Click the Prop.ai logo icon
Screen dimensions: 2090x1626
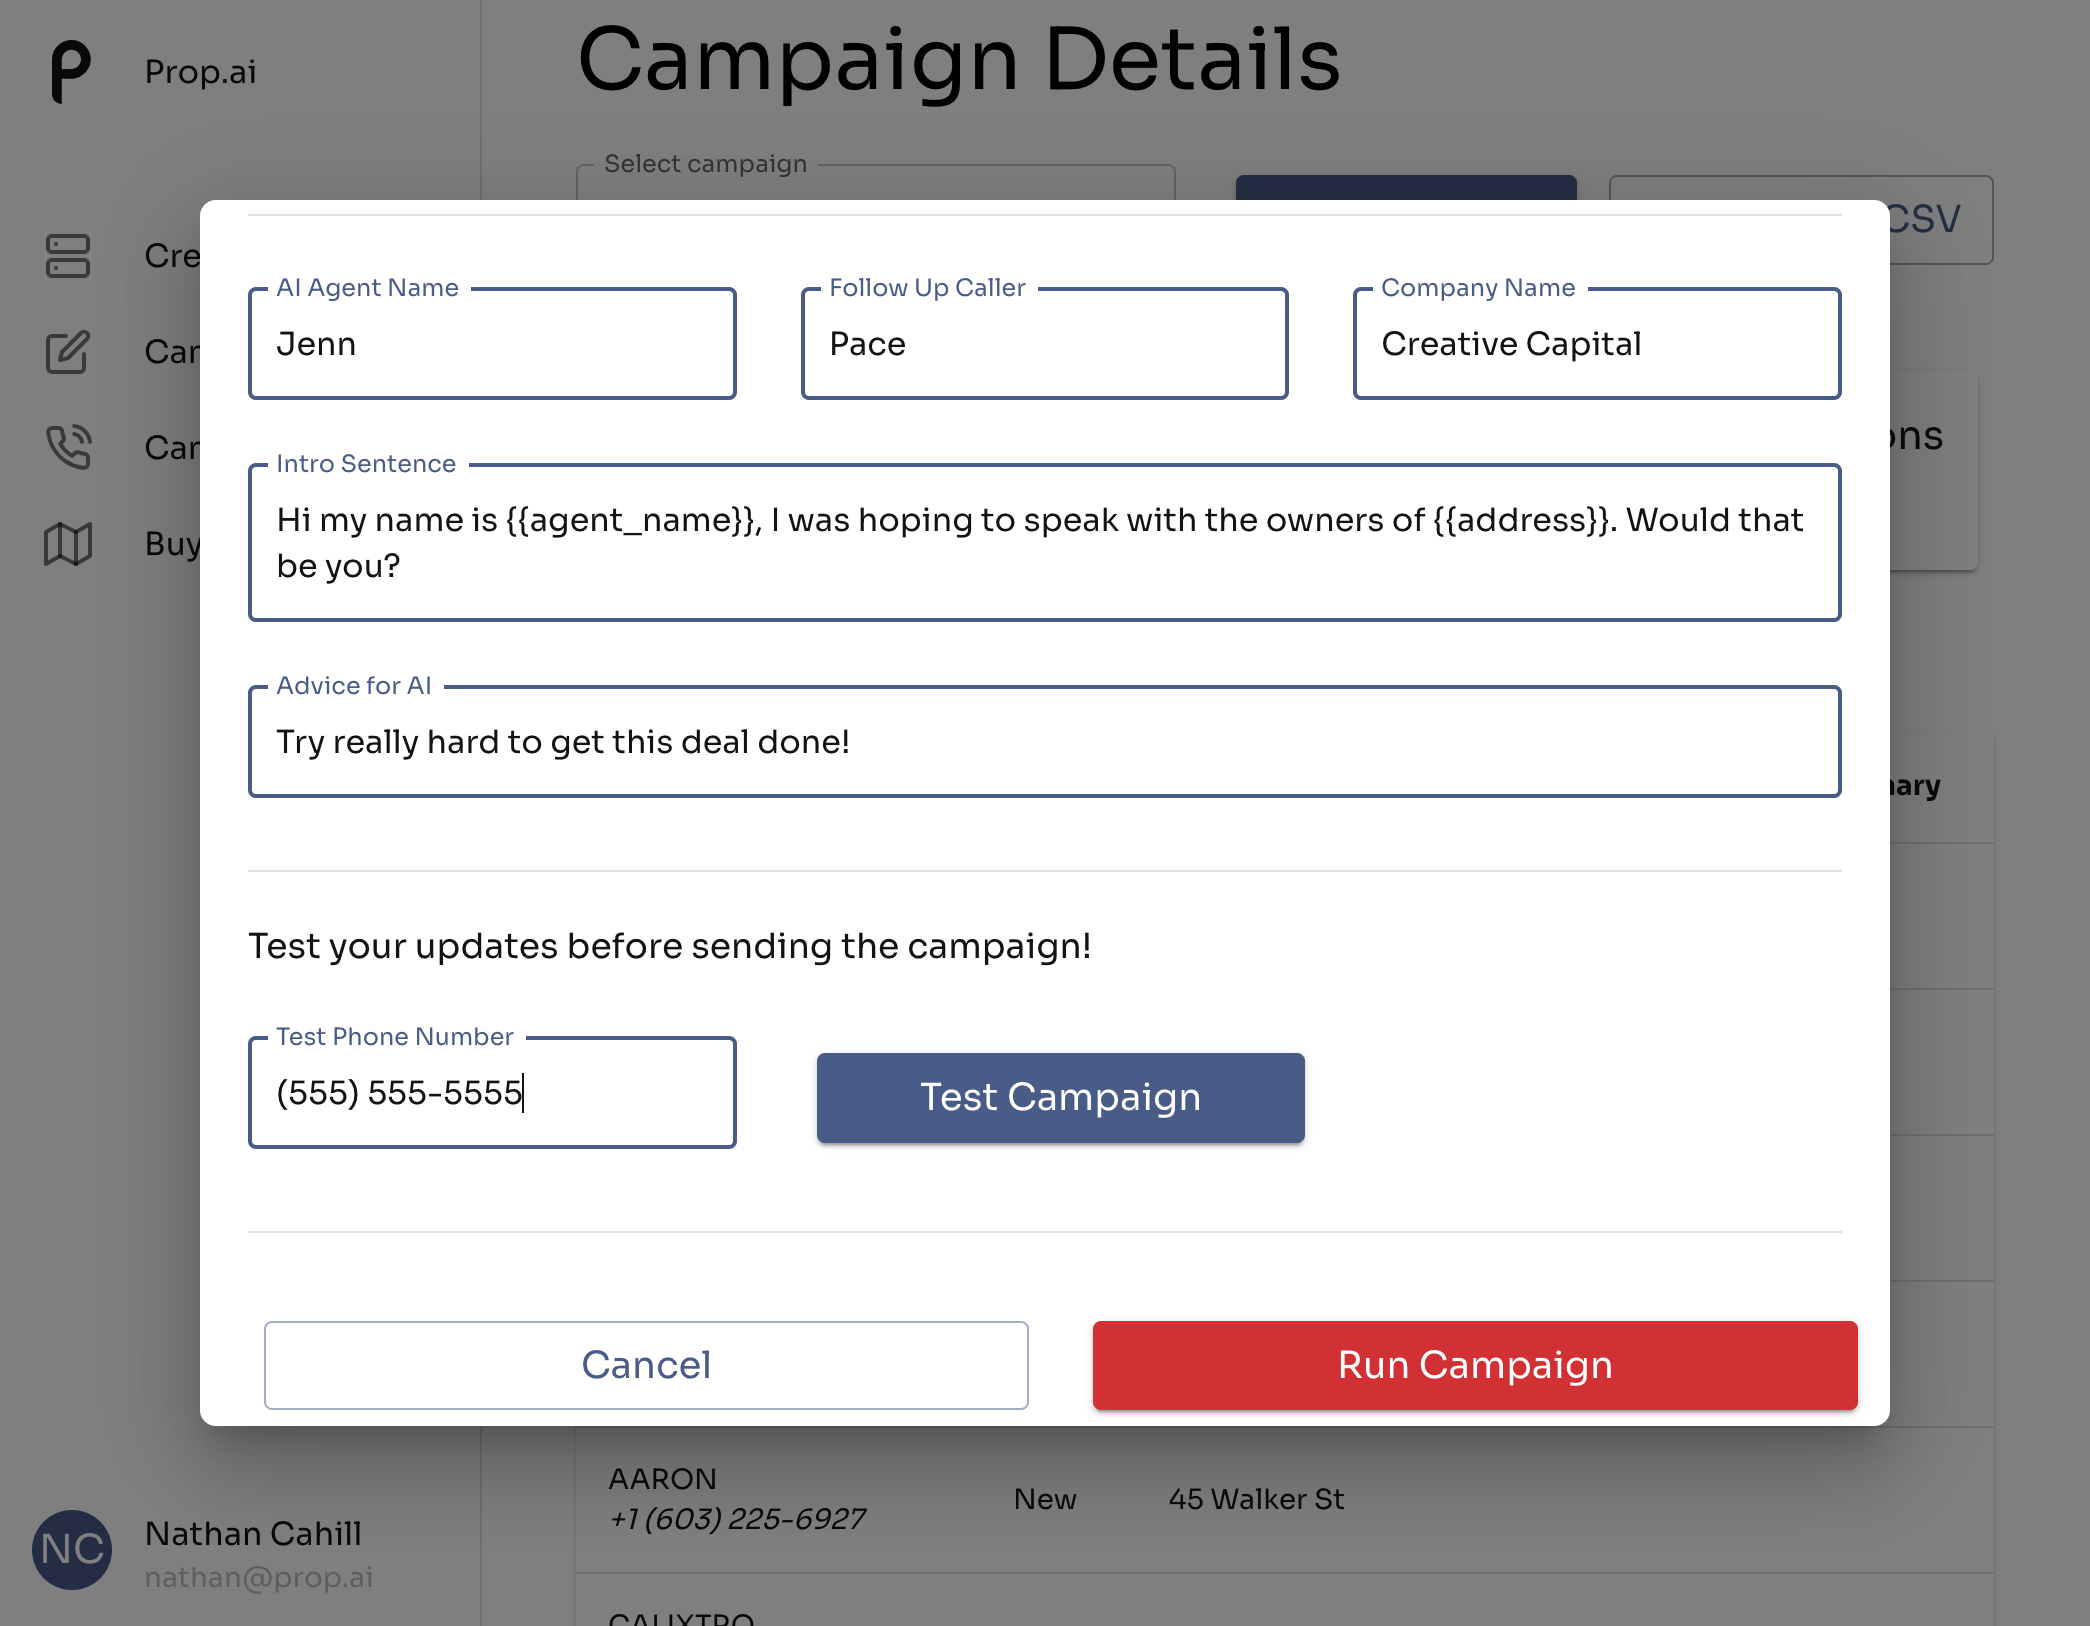click(70, 71)
